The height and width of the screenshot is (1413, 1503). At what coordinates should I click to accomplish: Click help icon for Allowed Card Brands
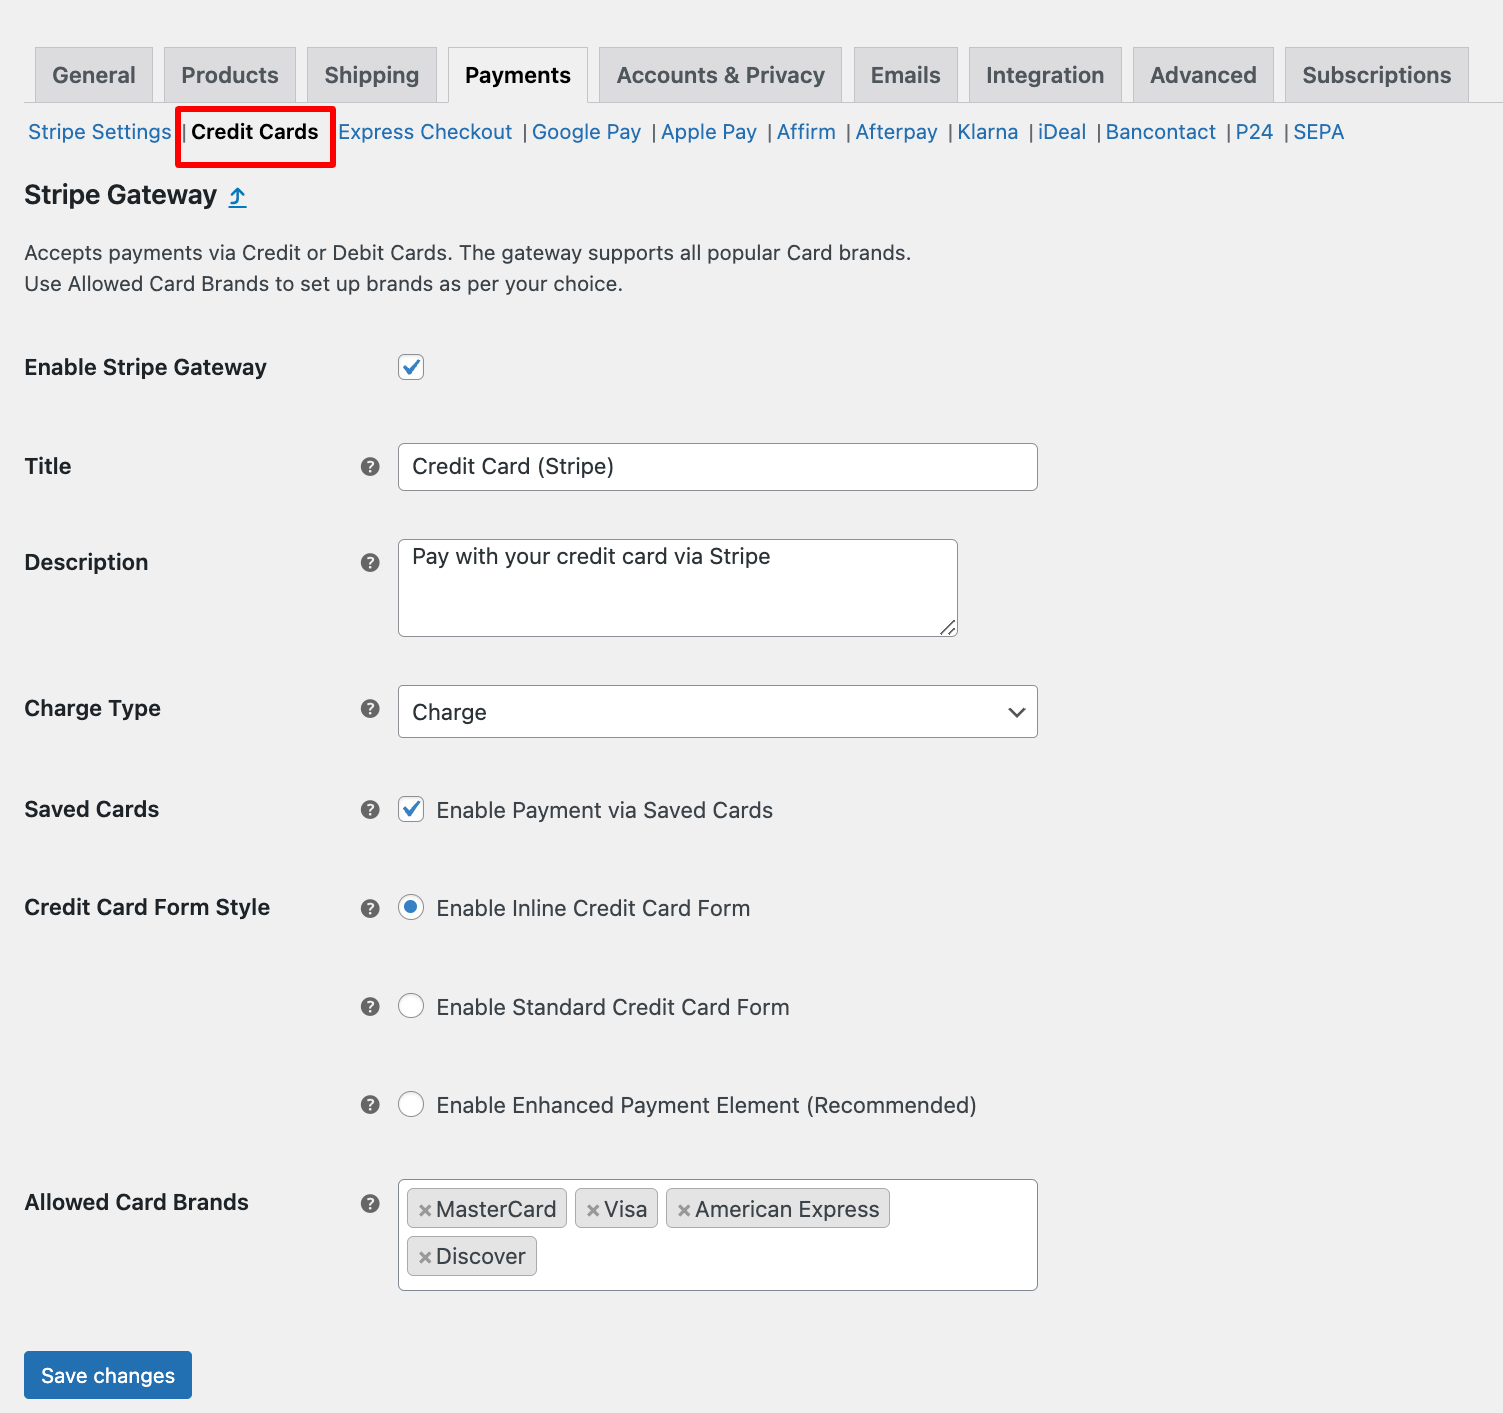(x=370, y=1203)
